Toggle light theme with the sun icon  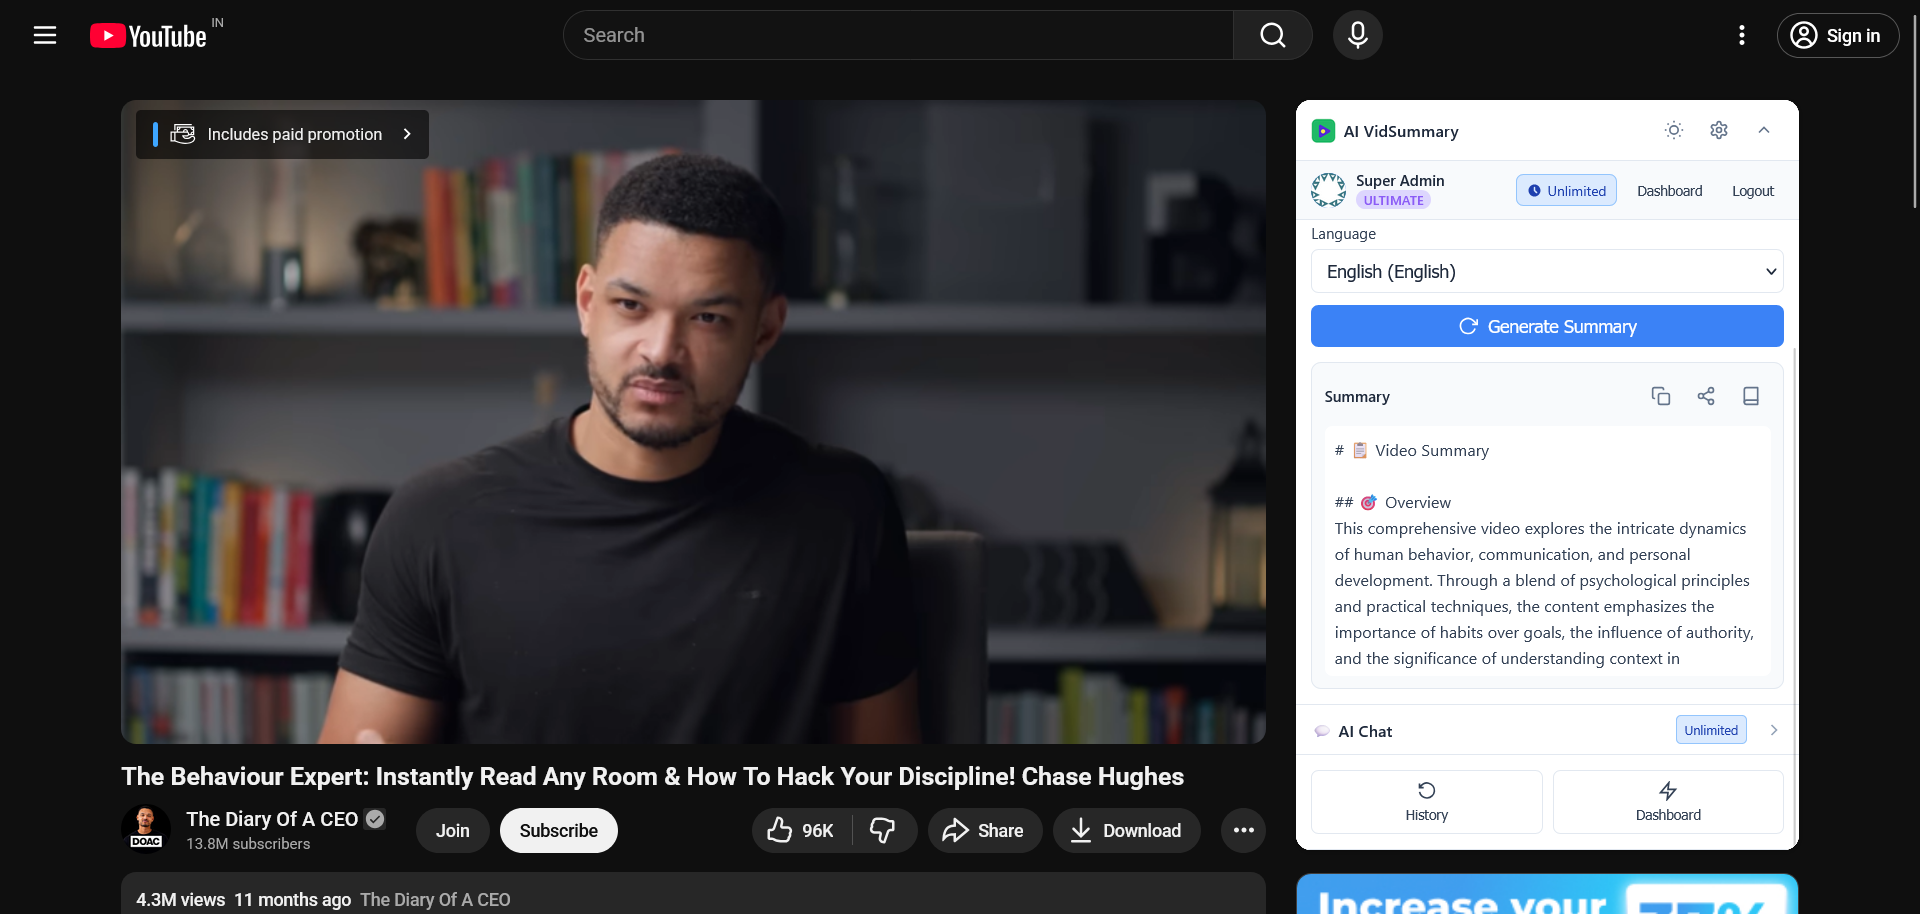[1674, 130]
